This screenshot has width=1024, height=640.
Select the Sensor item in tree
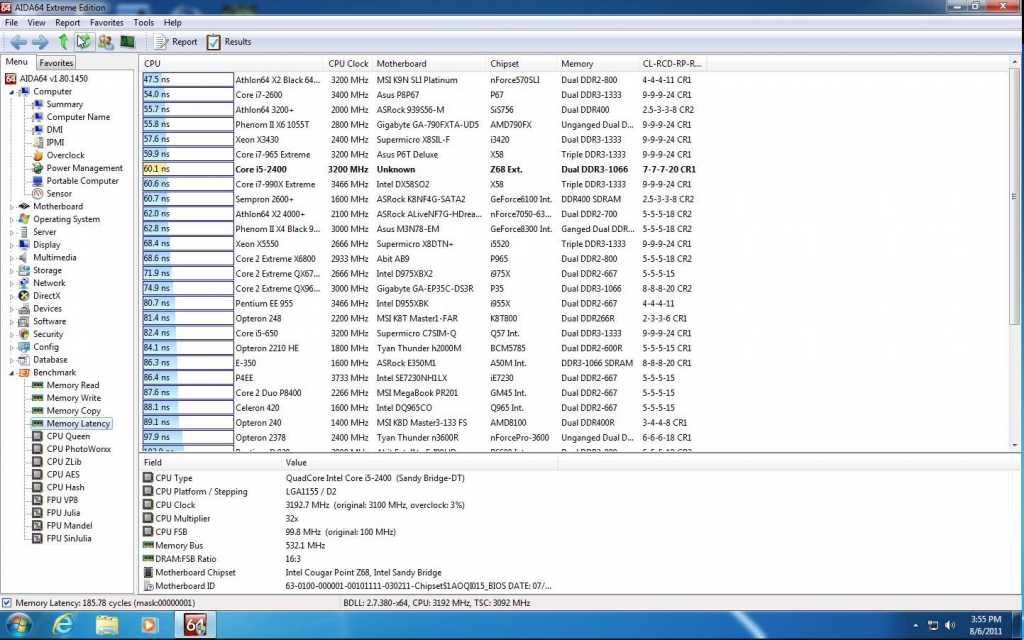pyautogui.click(x=59, y=194)
